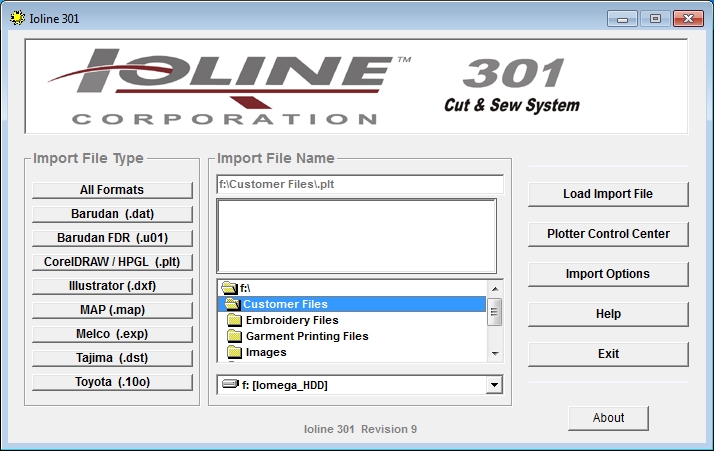
Task: Click folder list scroll up arrow
Action: 495,289
